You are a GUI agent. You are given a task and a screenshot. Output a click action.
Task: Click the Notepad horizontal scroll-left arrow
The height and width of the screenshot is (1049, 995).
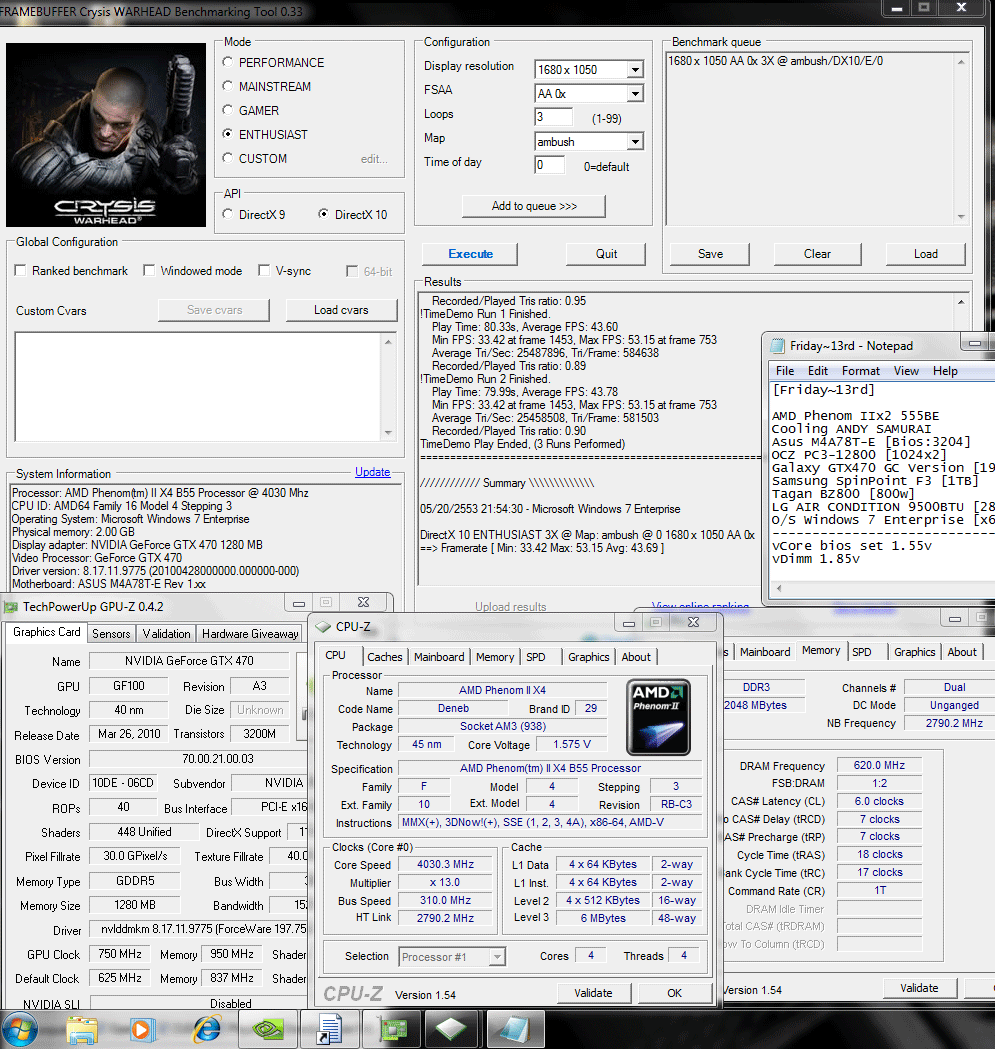(x=778, y=588)
